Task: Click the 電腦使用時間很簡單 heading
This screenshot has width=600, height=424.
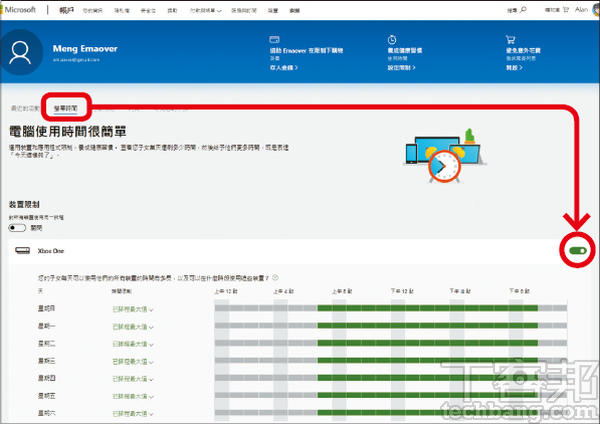Action: pos(68,132)
